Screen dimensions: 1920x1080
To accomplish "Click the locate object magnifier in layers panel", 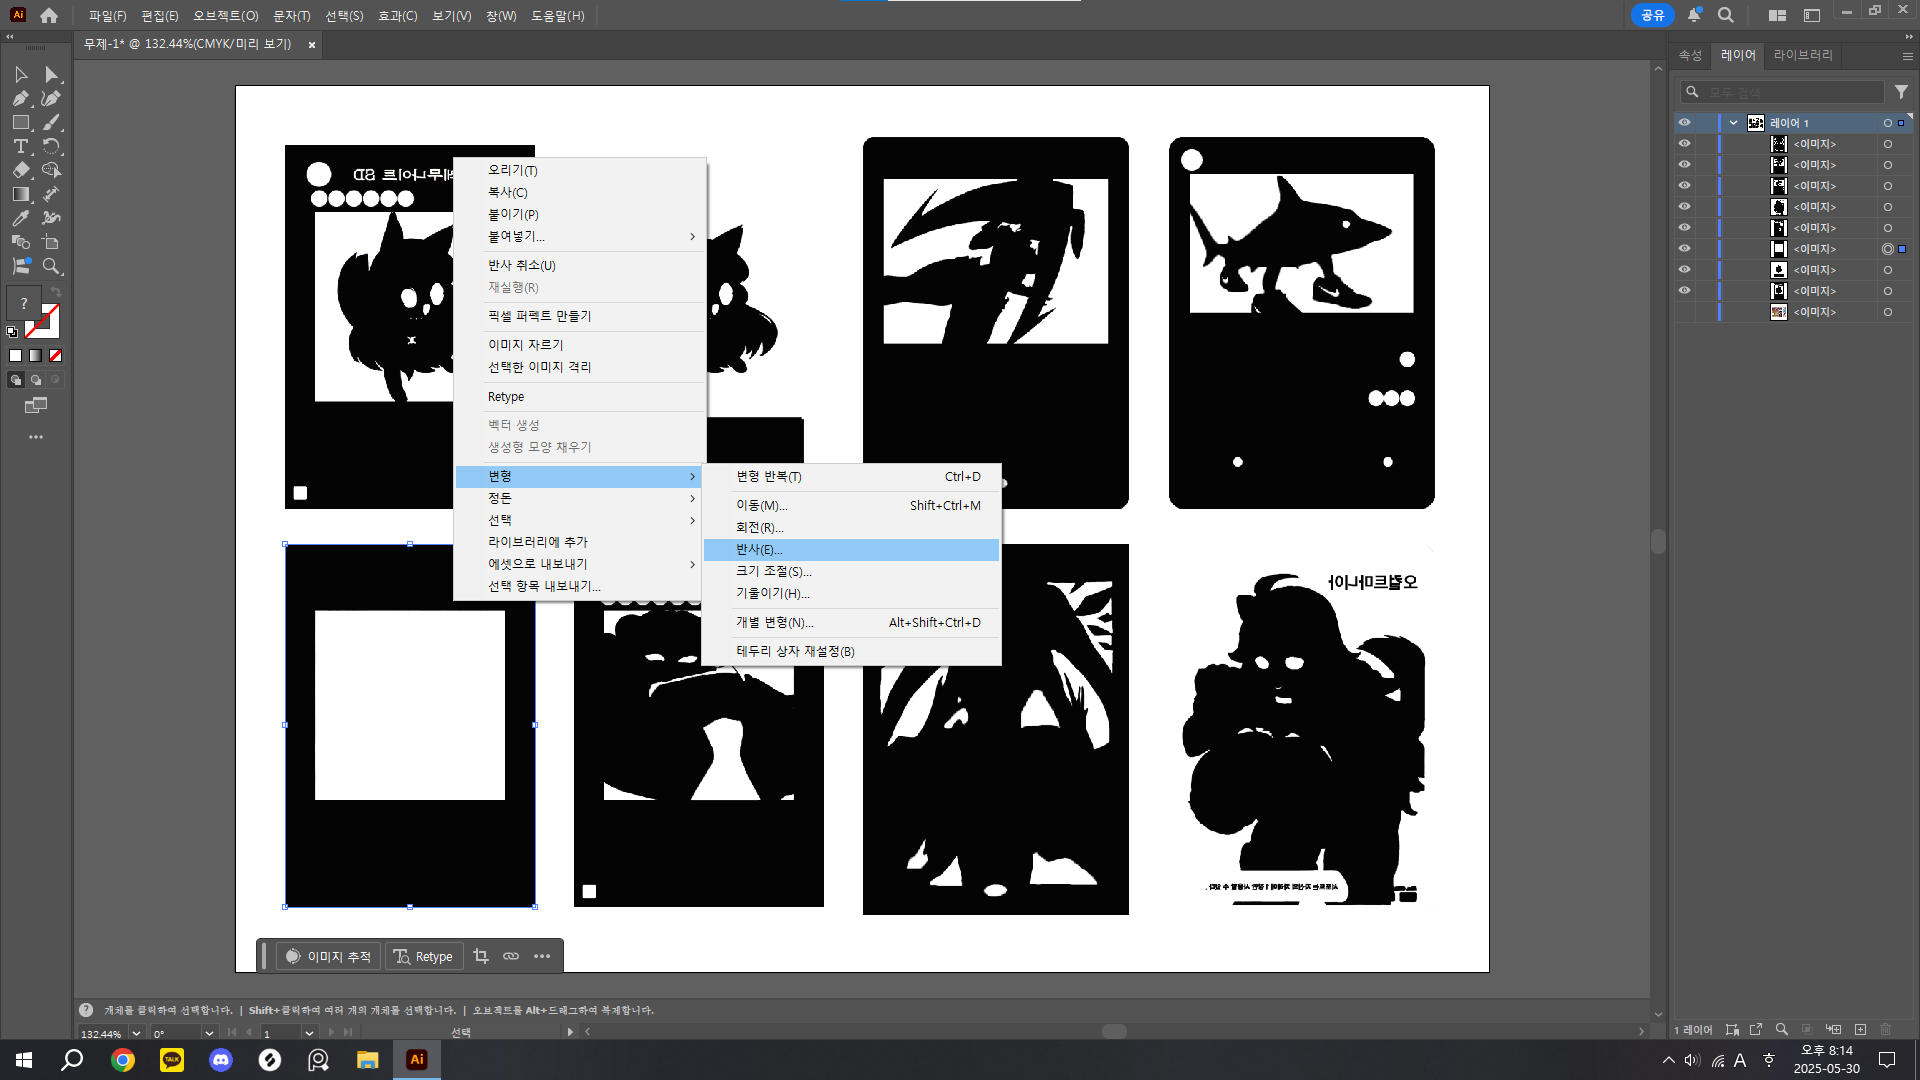I will (x=1781, y=1030).
